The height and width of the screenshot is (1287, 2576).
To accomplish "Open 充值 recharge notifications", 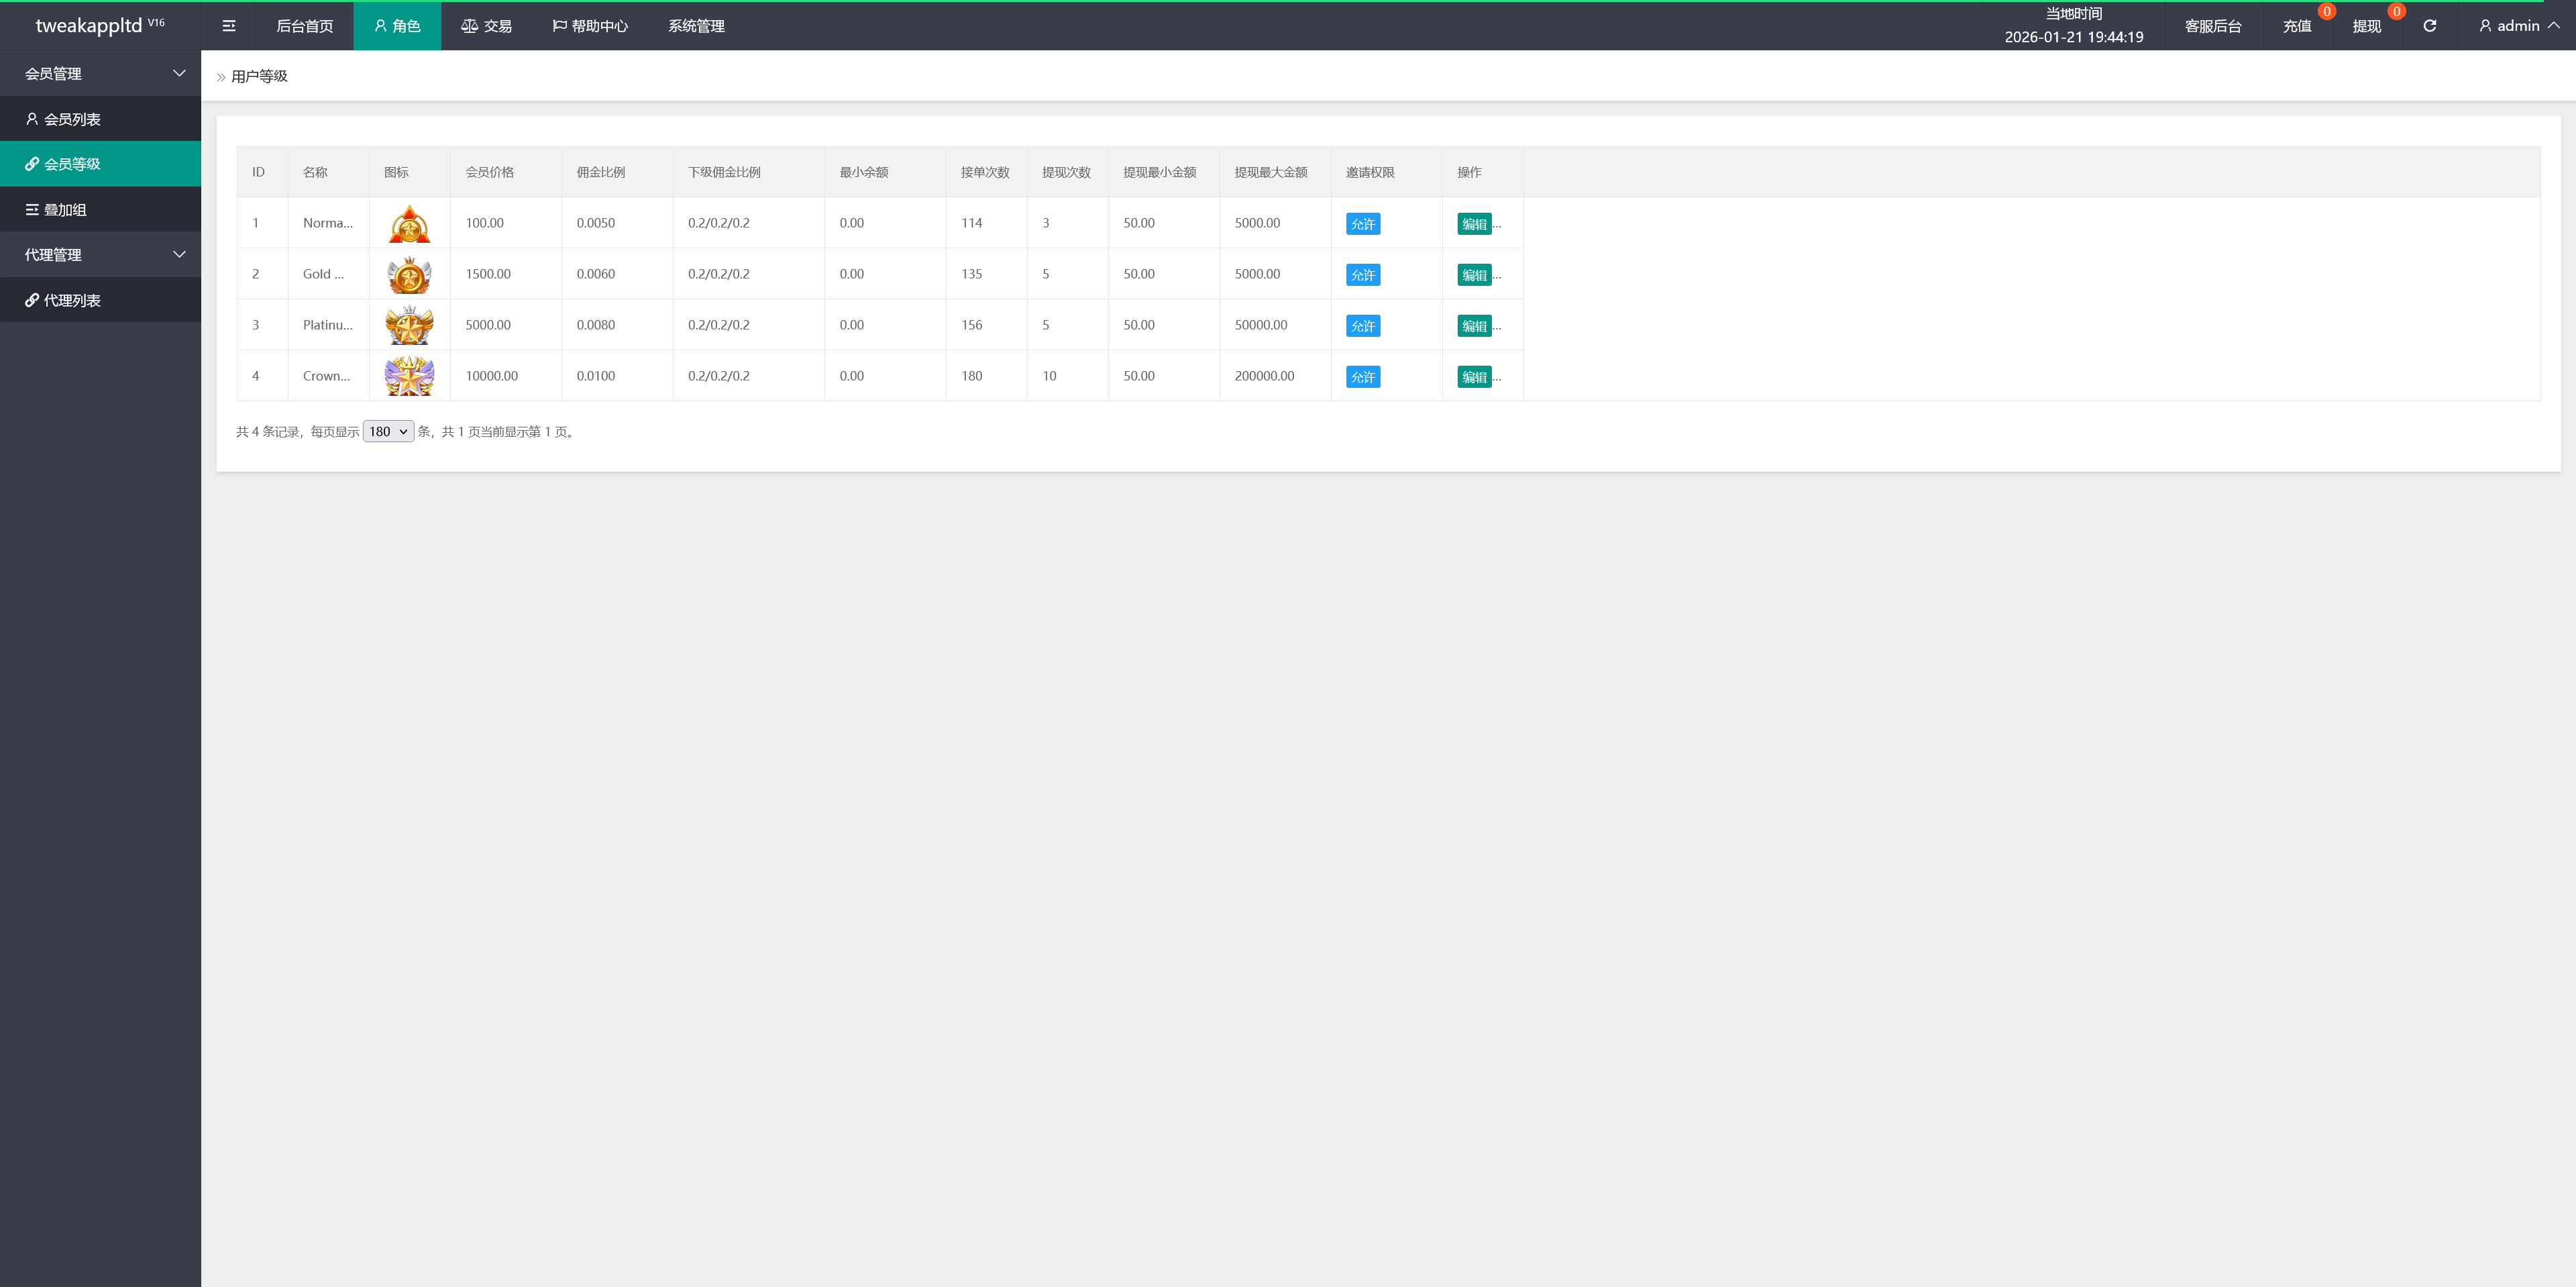I will (x=2296, y=26).
